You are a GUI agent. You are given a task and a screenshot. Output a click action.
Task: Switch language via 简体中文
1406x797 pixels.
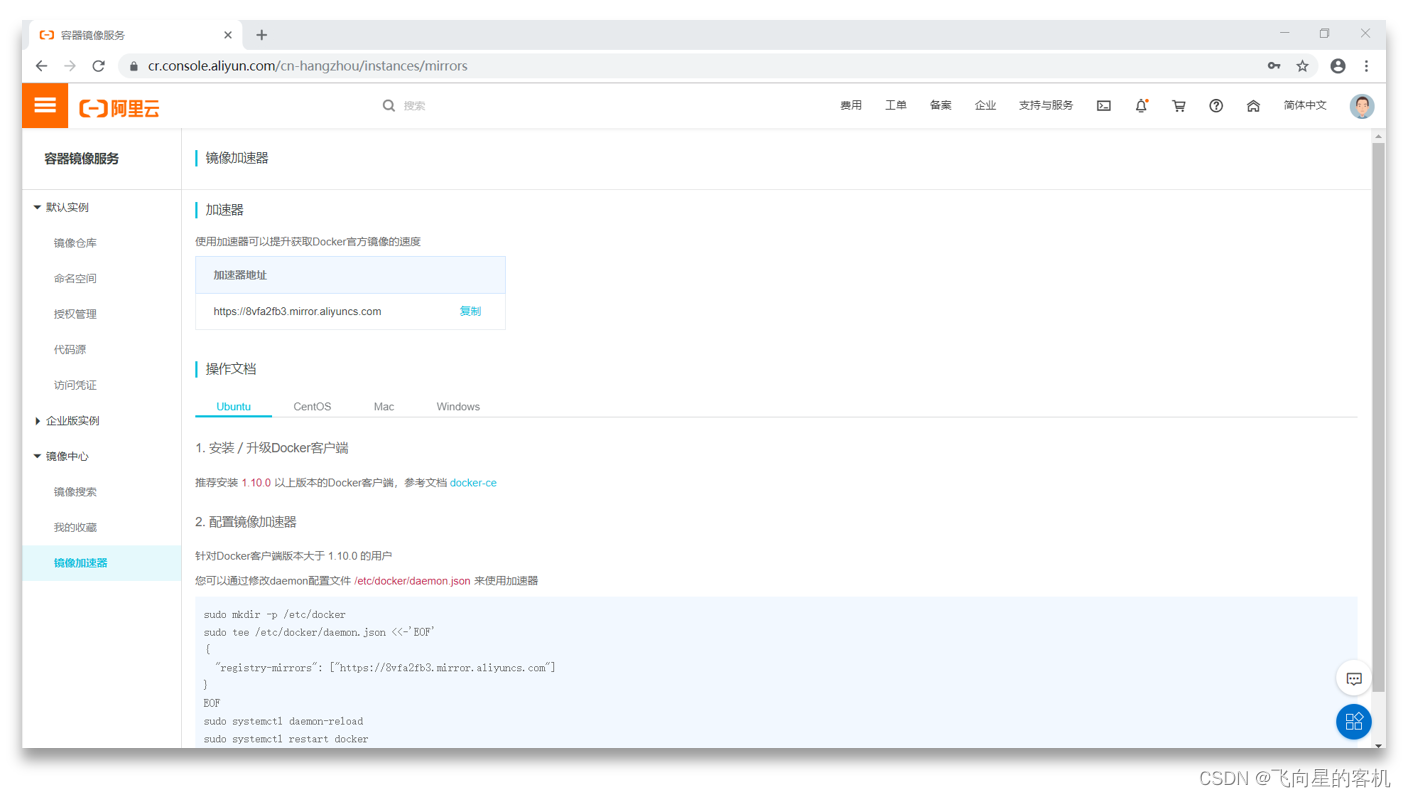tap(1305, 105)
